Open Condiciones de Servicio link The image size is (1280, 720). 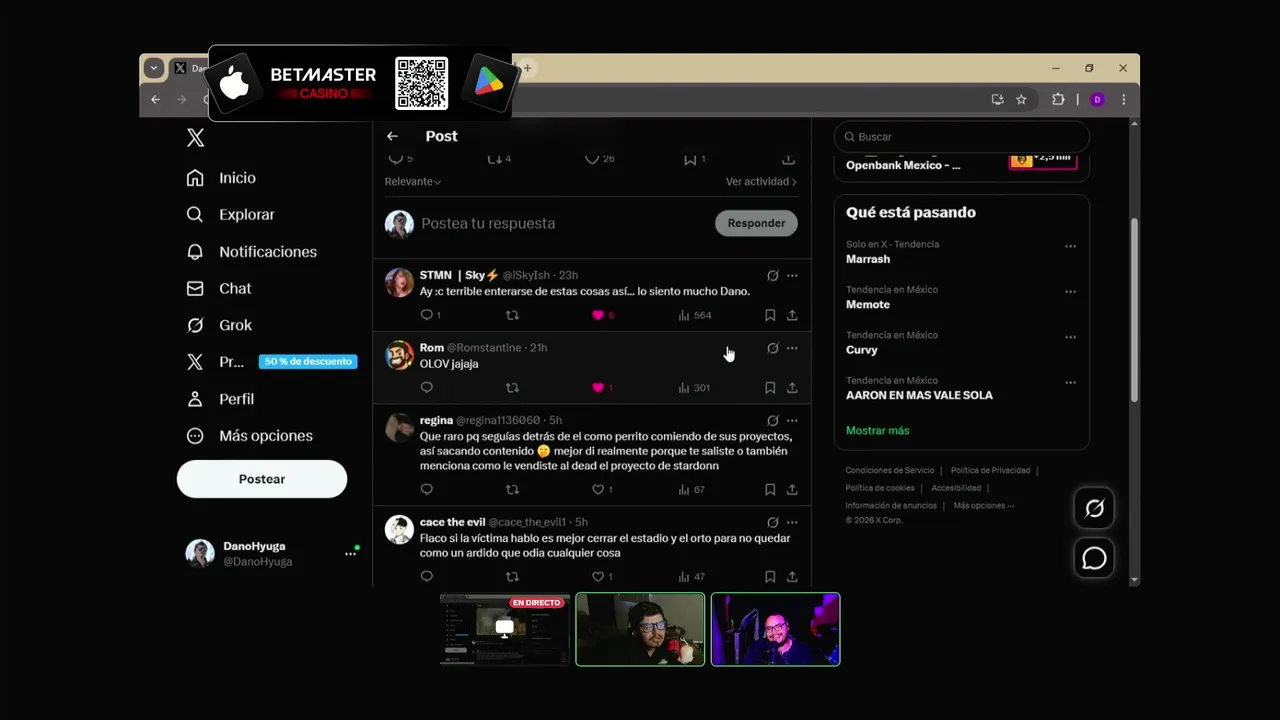(x=890, y=470)
